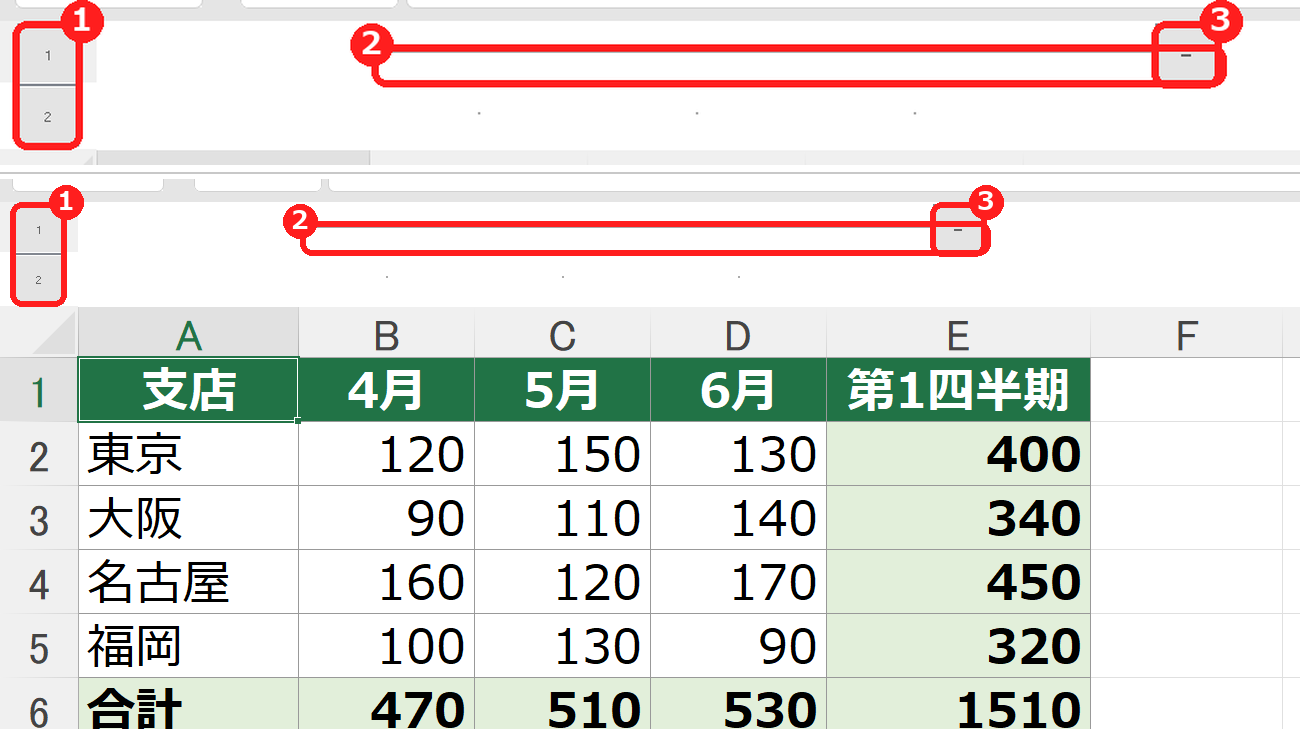Click the quarterly total 450 cell

pyautogui.click(x=959, y=582)
